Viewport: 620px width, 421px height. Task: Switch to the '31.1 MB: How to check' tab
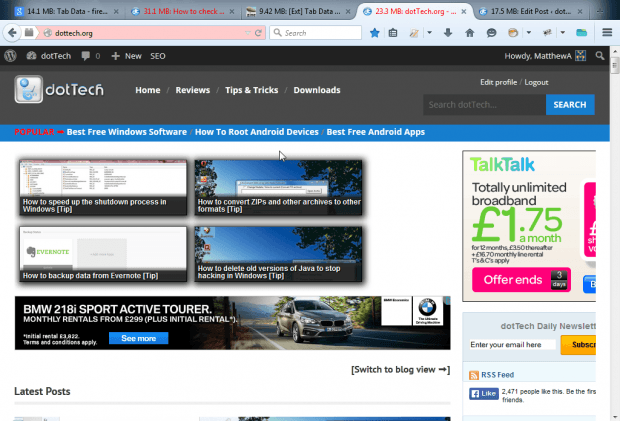[x=183, y=12]
